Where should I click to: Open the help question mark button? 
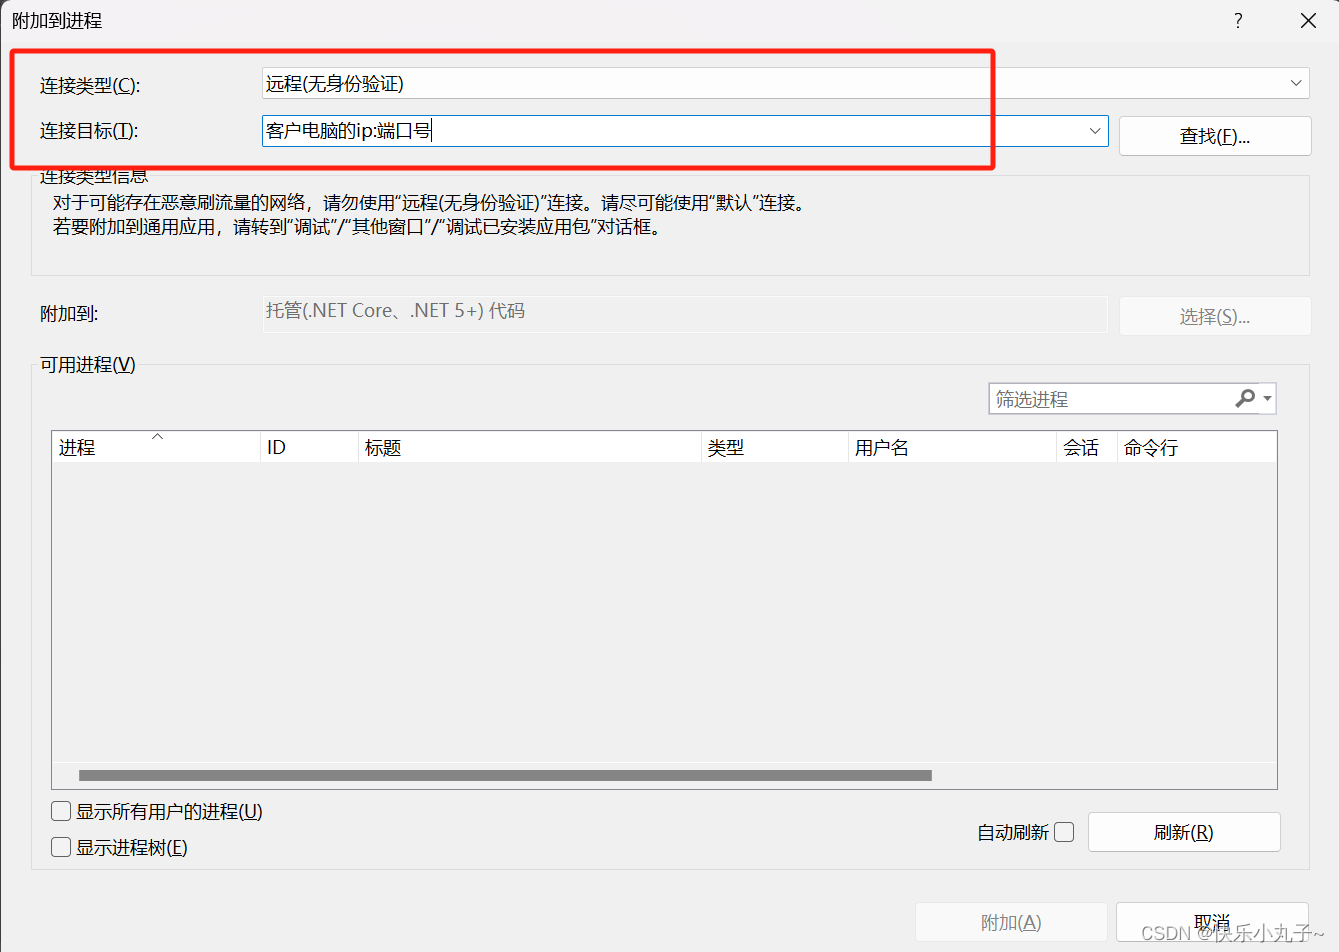[x=1238, y=21]
